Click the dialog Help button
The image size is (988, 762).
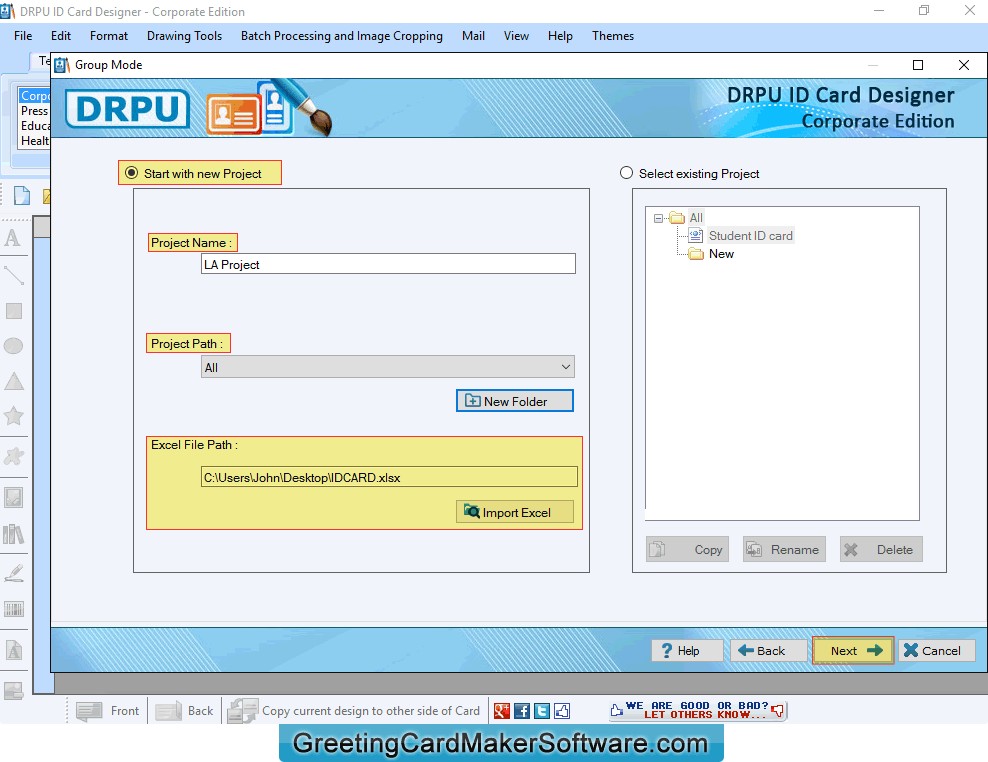coord(687,650)
